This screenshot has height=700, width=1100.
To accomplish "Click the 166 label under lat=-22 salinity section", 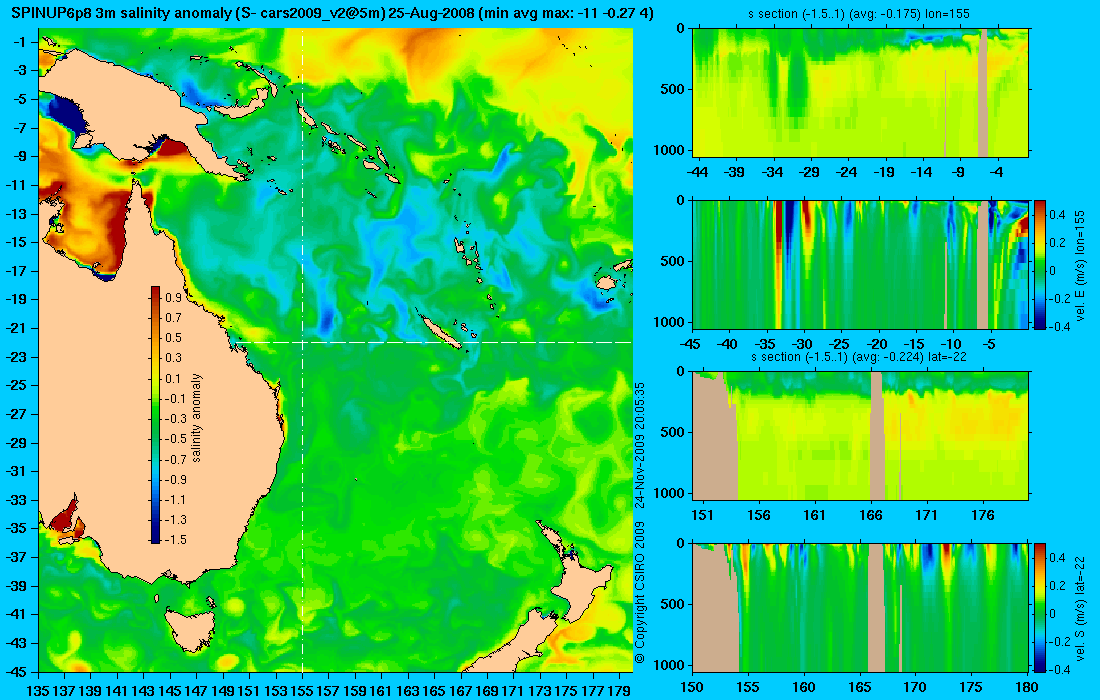I will pyautogui.click(x=871, y=516).
